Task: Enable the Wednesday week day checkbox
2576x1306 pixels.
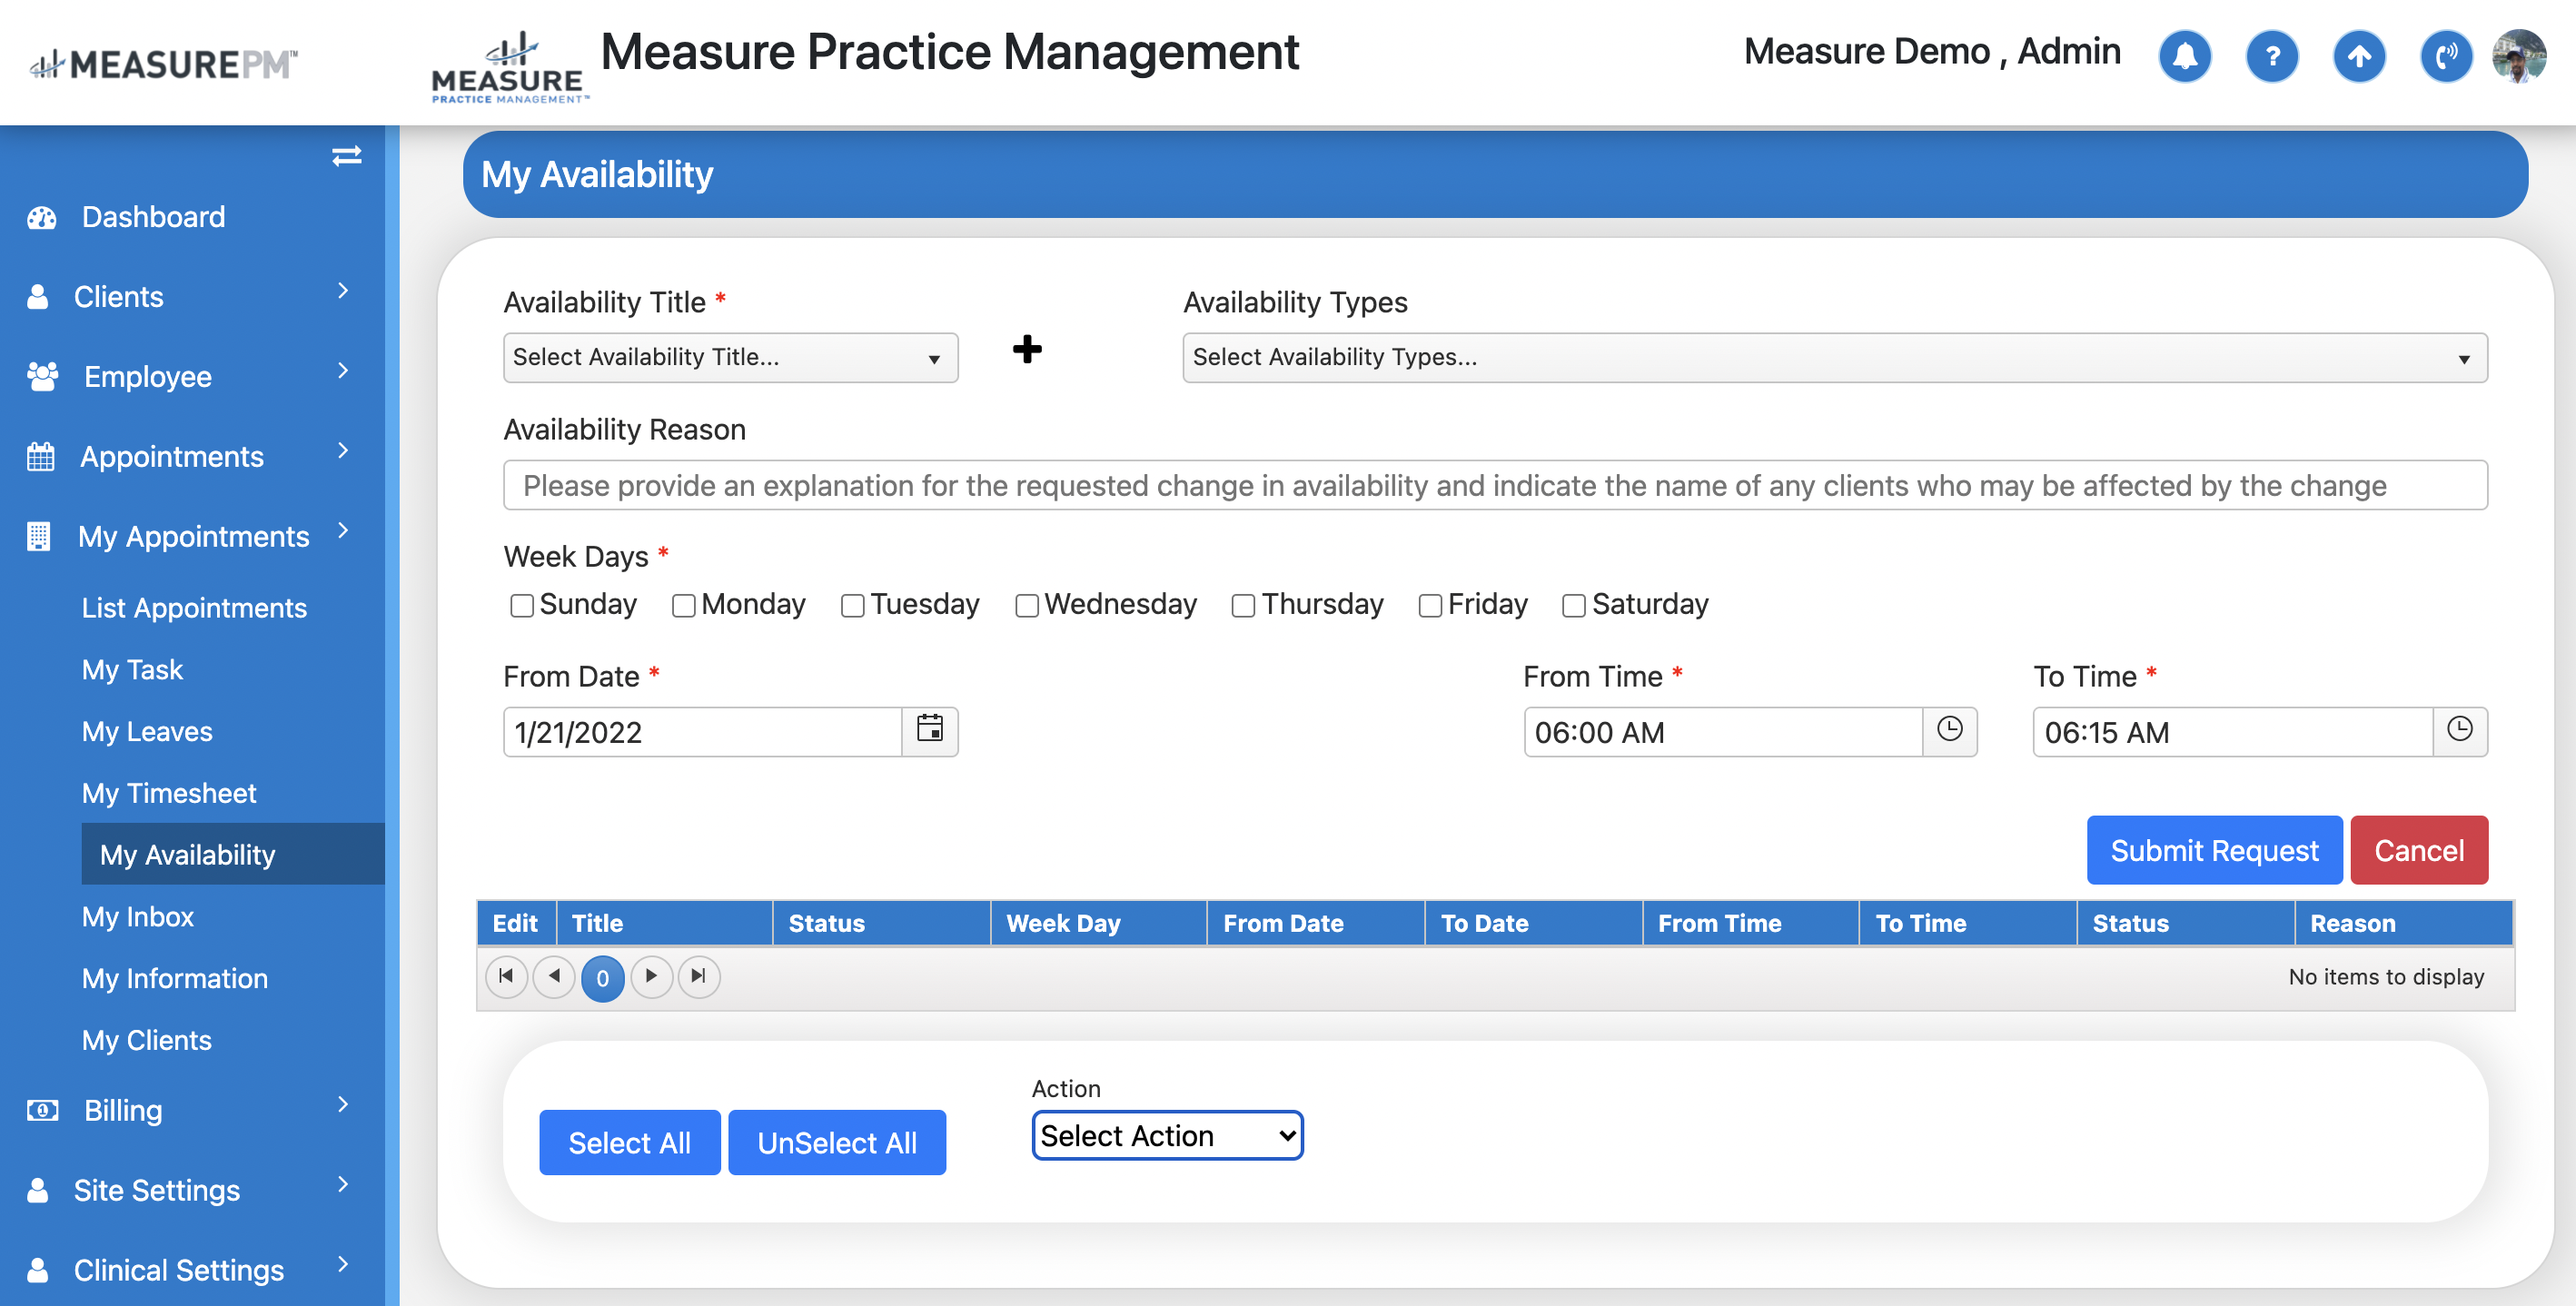Action: click(1026, 606)
